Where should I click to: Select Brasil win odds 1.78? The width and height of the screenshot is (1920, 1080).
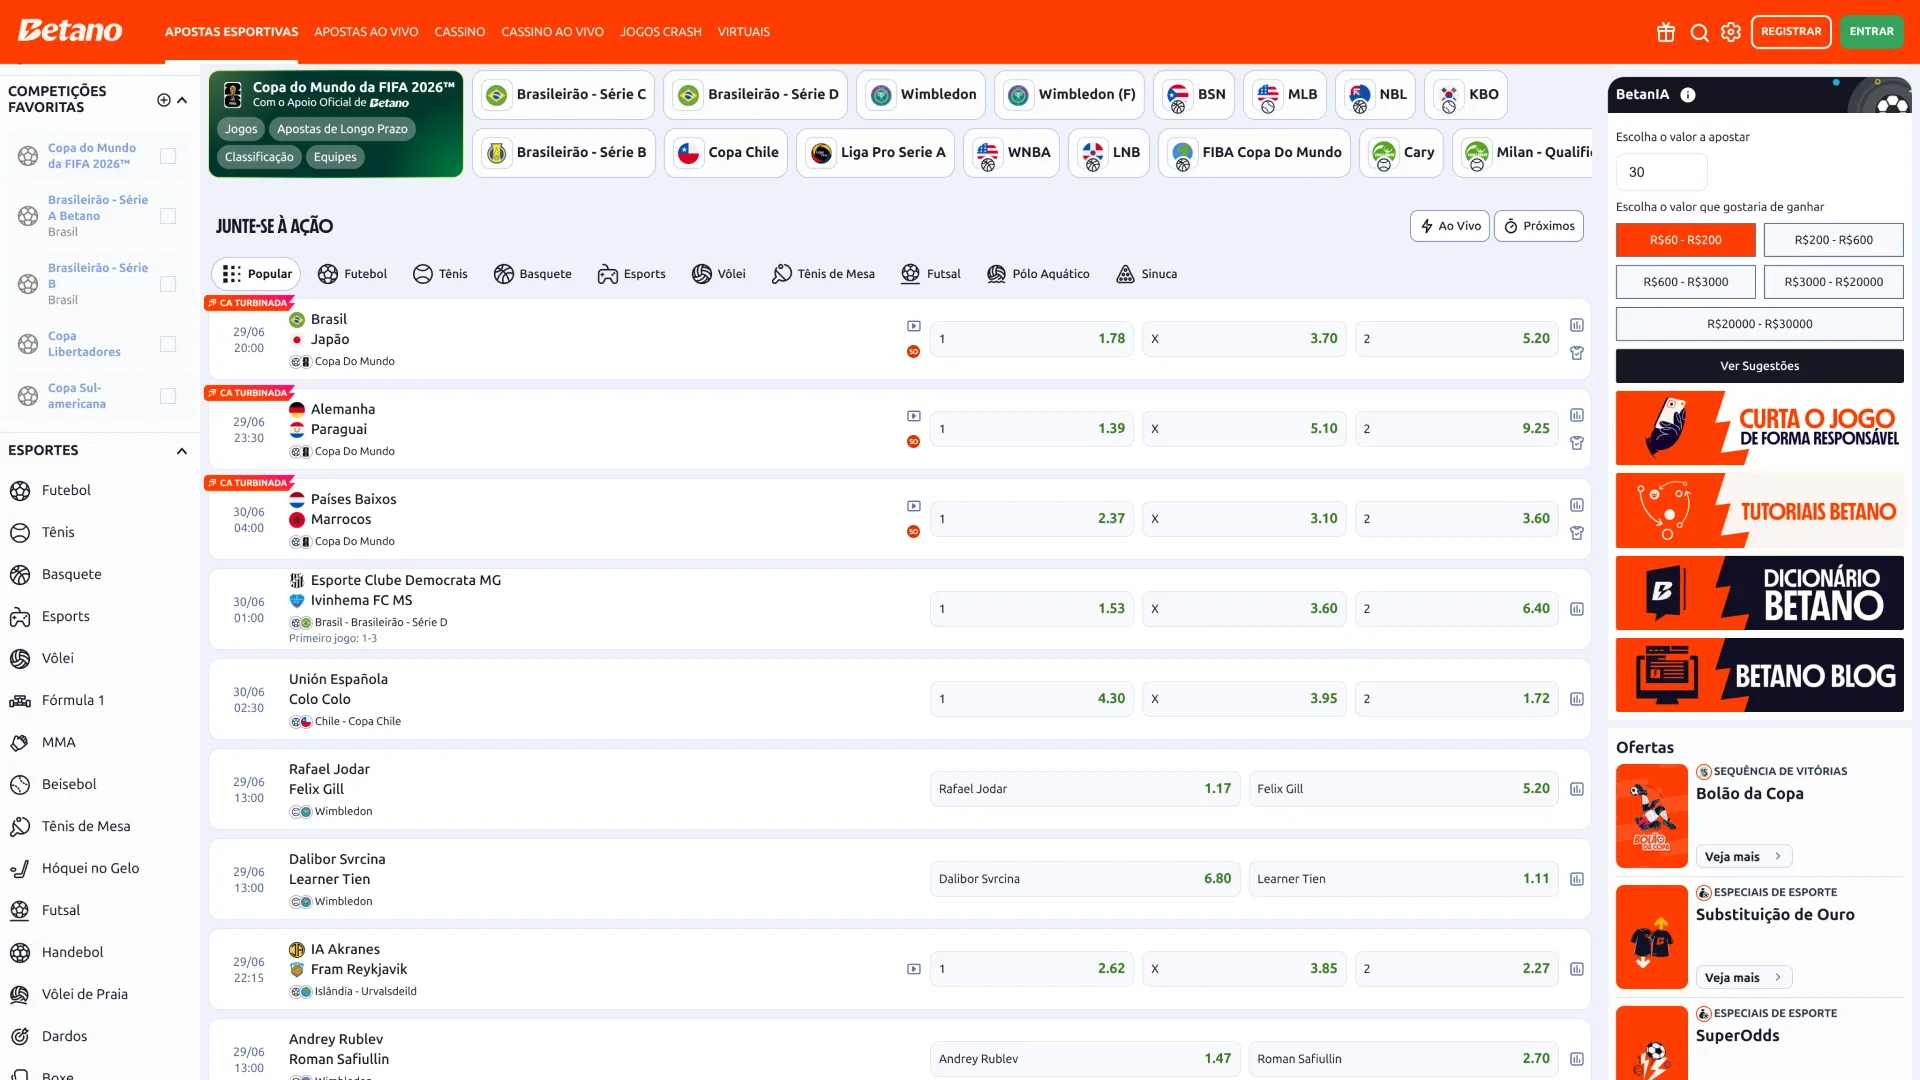tap(1031, 339)
